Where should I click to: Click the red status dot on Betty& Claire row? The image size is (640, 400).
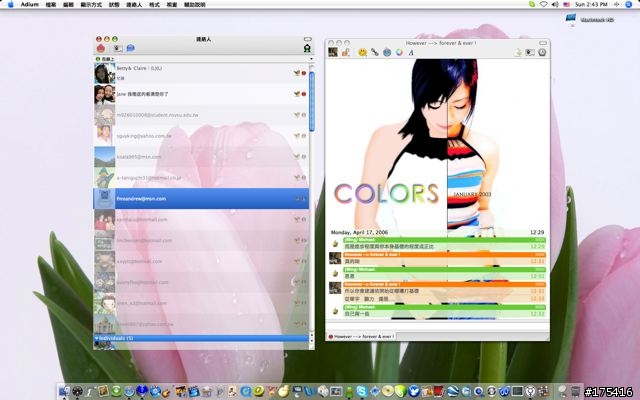(x=304, y=73)
